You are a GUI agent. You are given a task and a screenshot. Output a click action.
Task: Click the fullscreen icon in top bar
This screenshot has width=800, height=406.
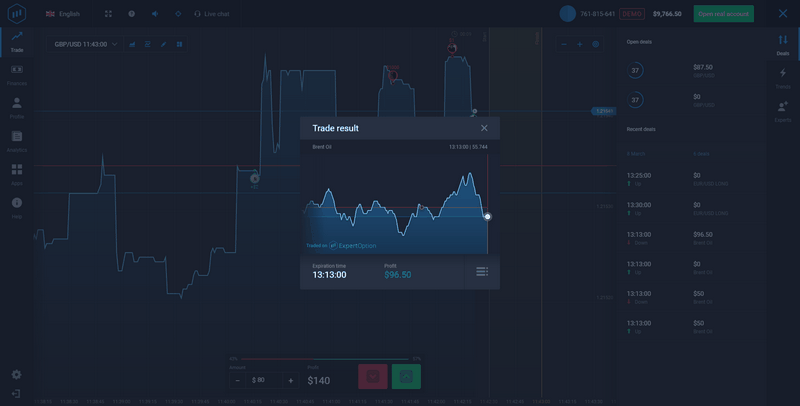[x=108, y=14]
